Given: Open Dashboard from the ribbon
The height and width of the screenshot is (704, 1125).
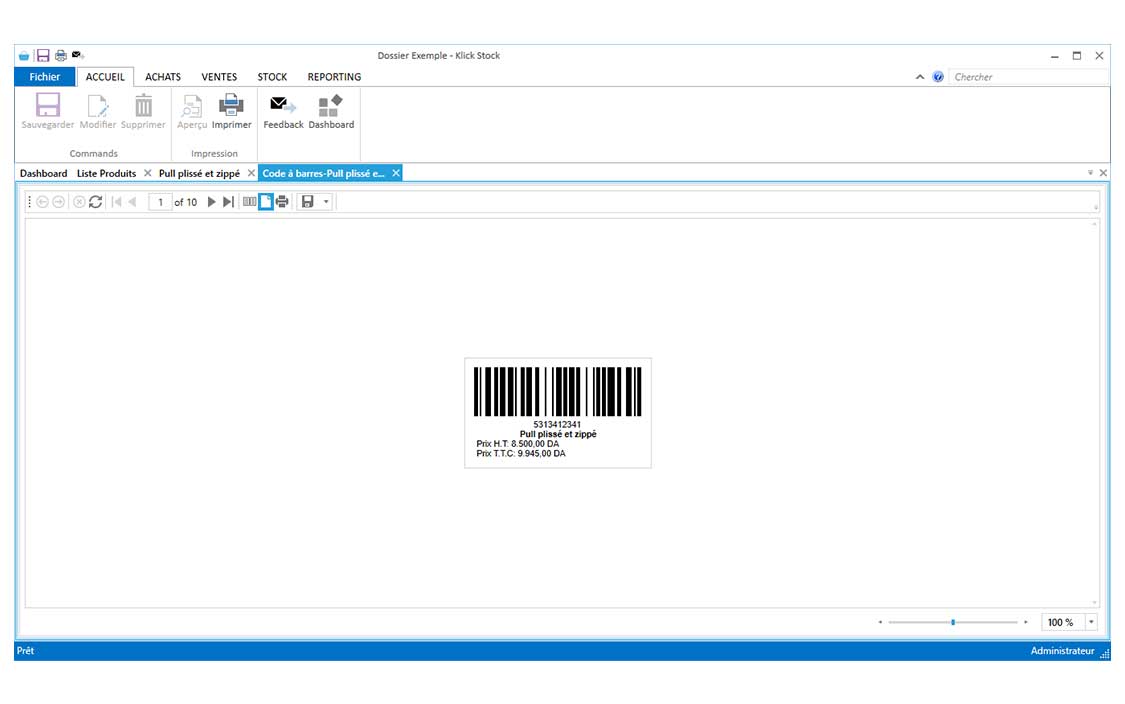Looking at the screenshot, I should [331, 111].
